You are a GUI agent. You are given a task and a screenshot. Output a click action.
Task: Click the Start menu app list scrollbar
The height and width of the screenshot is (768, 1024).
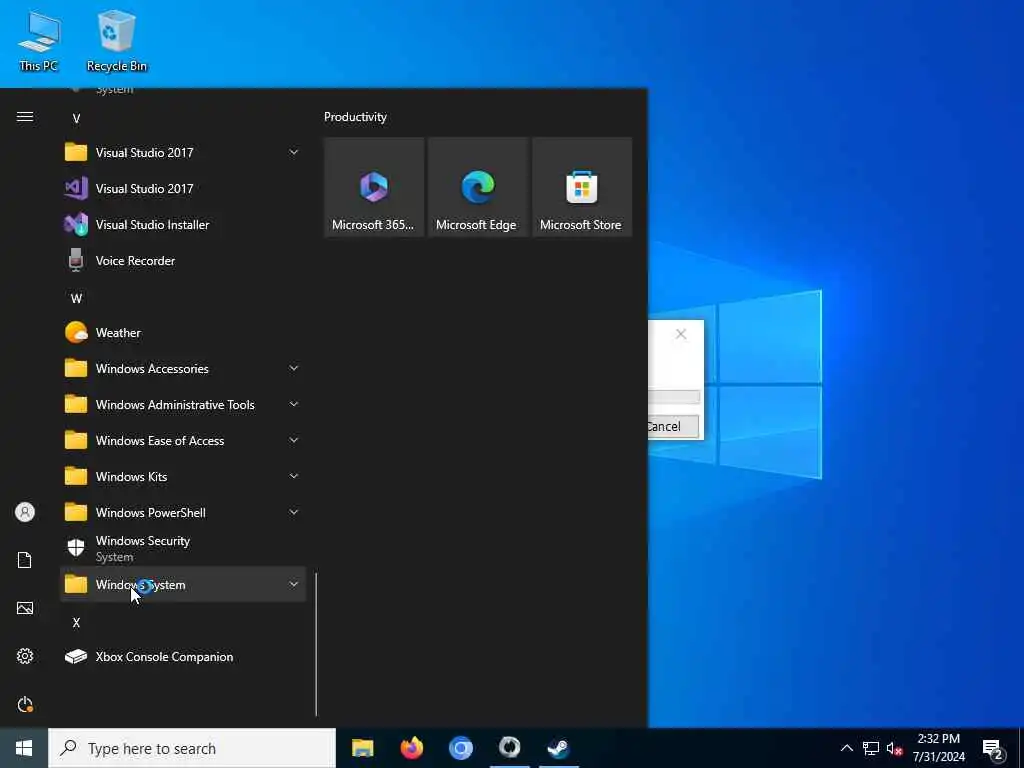point(316,644)
